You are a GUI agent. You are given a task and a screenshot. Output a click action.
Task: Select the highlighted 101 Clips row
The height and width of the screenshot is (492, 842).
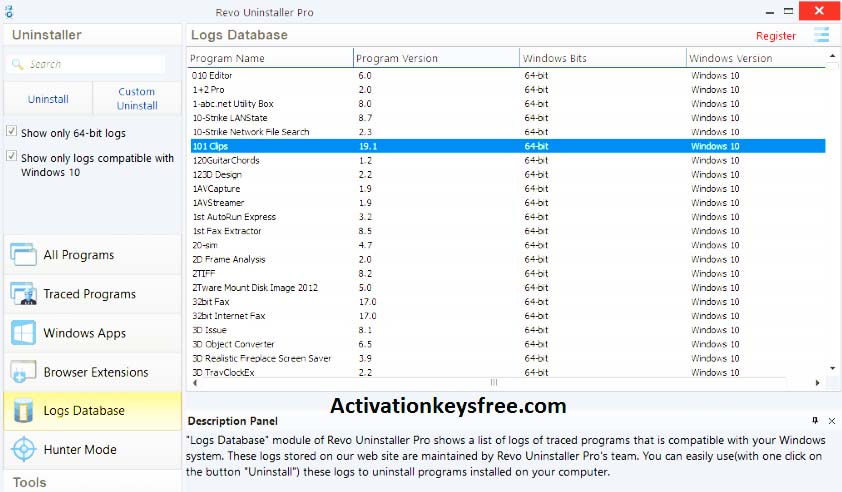pyautogui.click(x=508, y=146)
